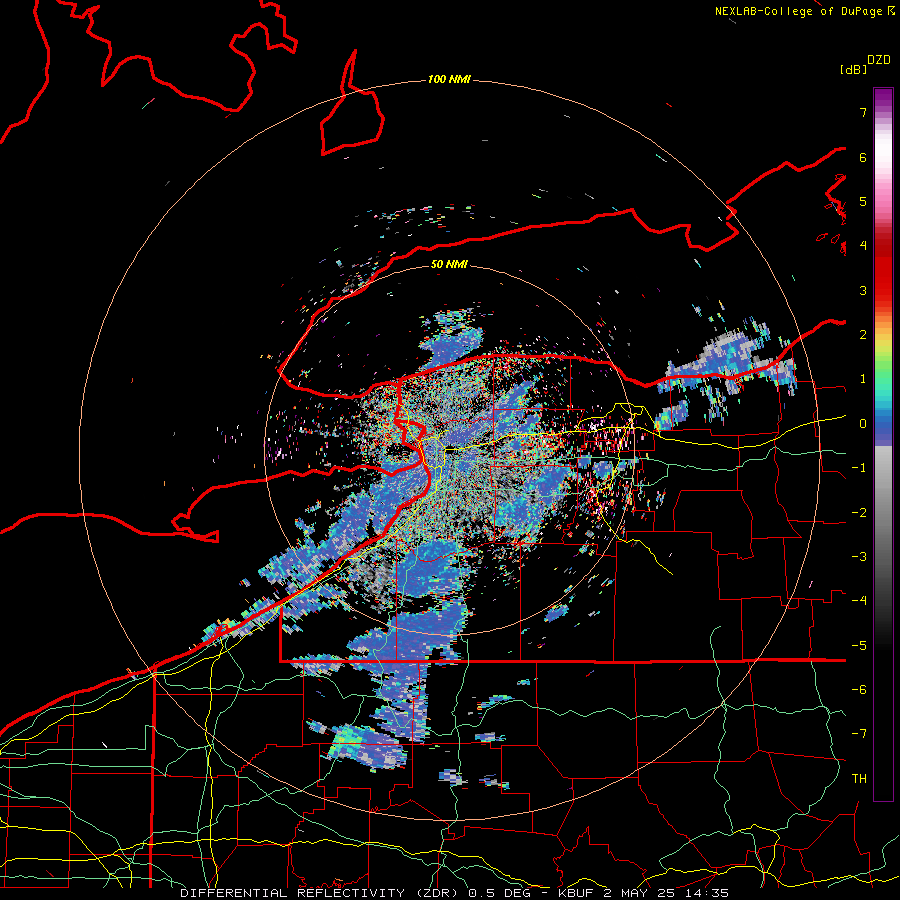The image size is (900, 900).
Task: Click the 2 dB tick label
Action: 863,335
